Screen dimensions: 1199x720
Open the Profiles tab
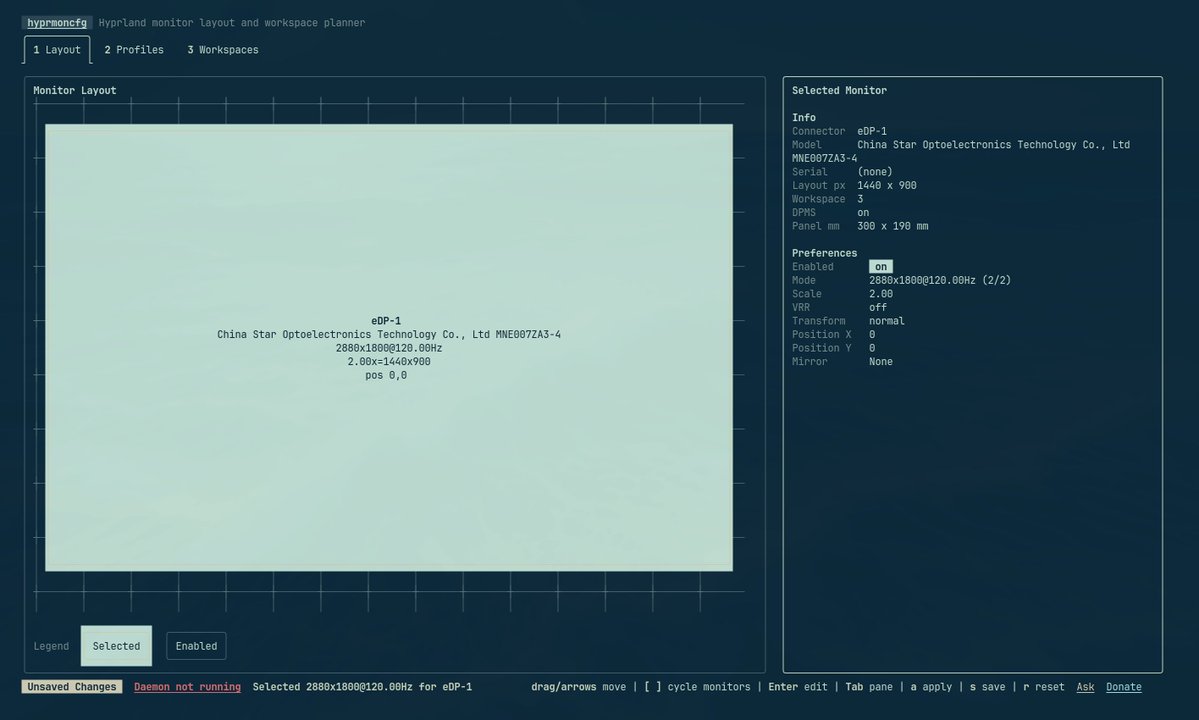(134, 50)
